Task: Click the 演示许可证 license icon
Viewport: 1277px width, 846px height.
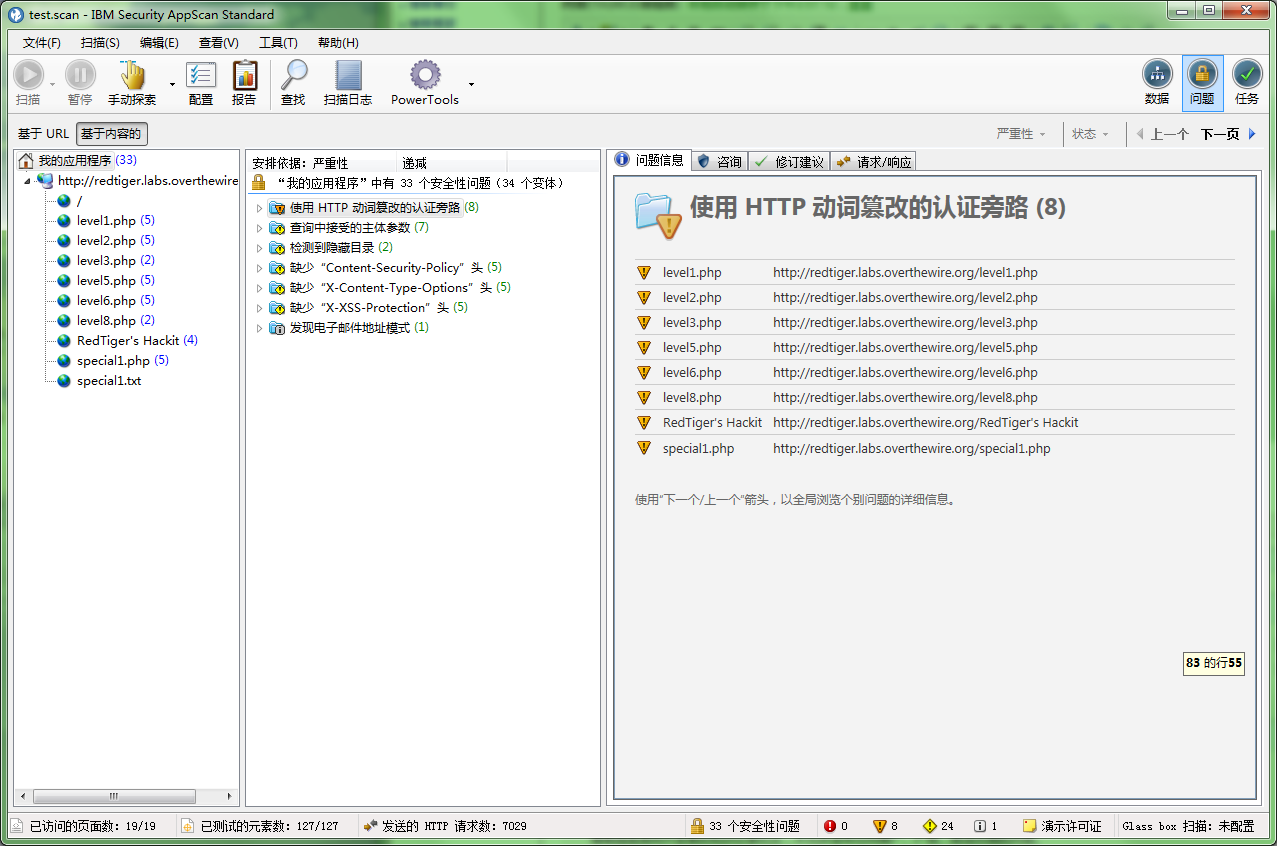Action: point(1030,826)
